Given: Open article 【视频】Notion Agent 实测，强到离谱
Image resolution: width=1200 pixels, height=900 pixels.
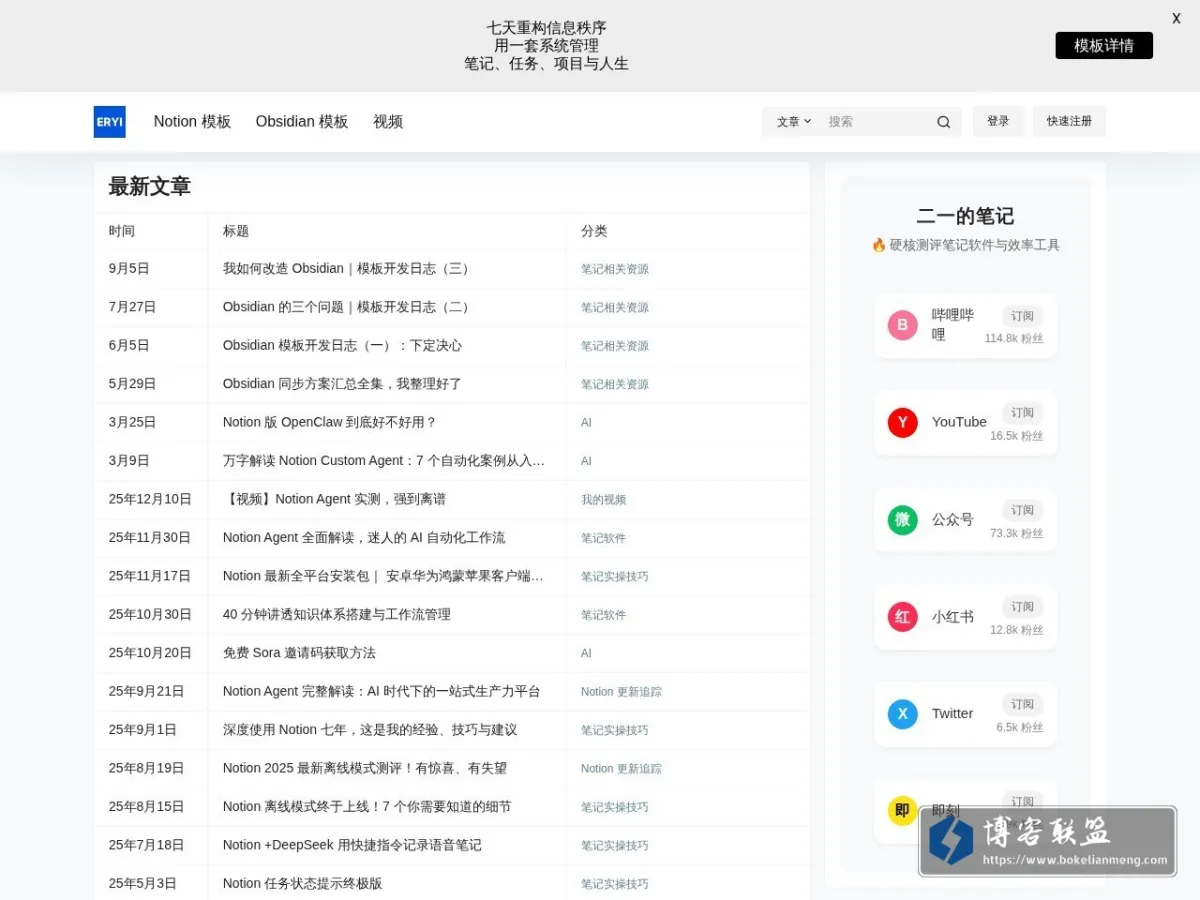Looking at the screenshot, I should point(334,500).
